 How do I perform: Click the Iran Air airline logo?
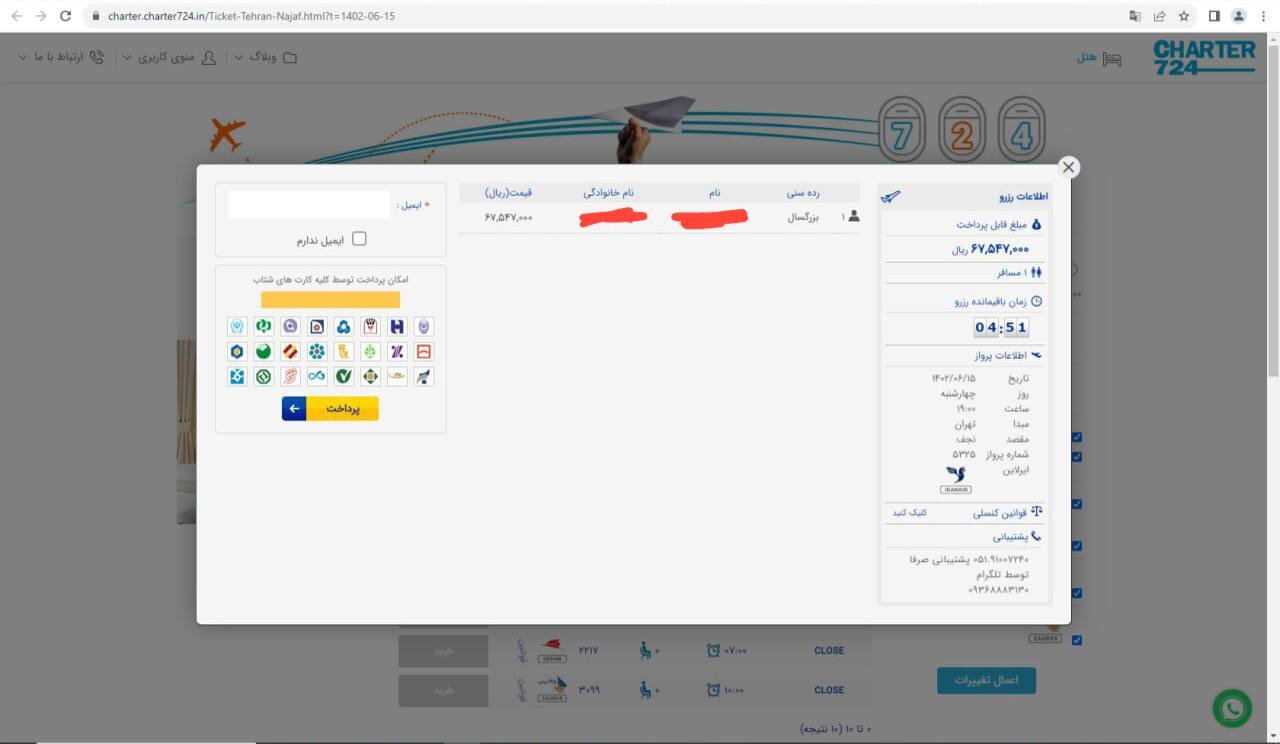(955, 479)
